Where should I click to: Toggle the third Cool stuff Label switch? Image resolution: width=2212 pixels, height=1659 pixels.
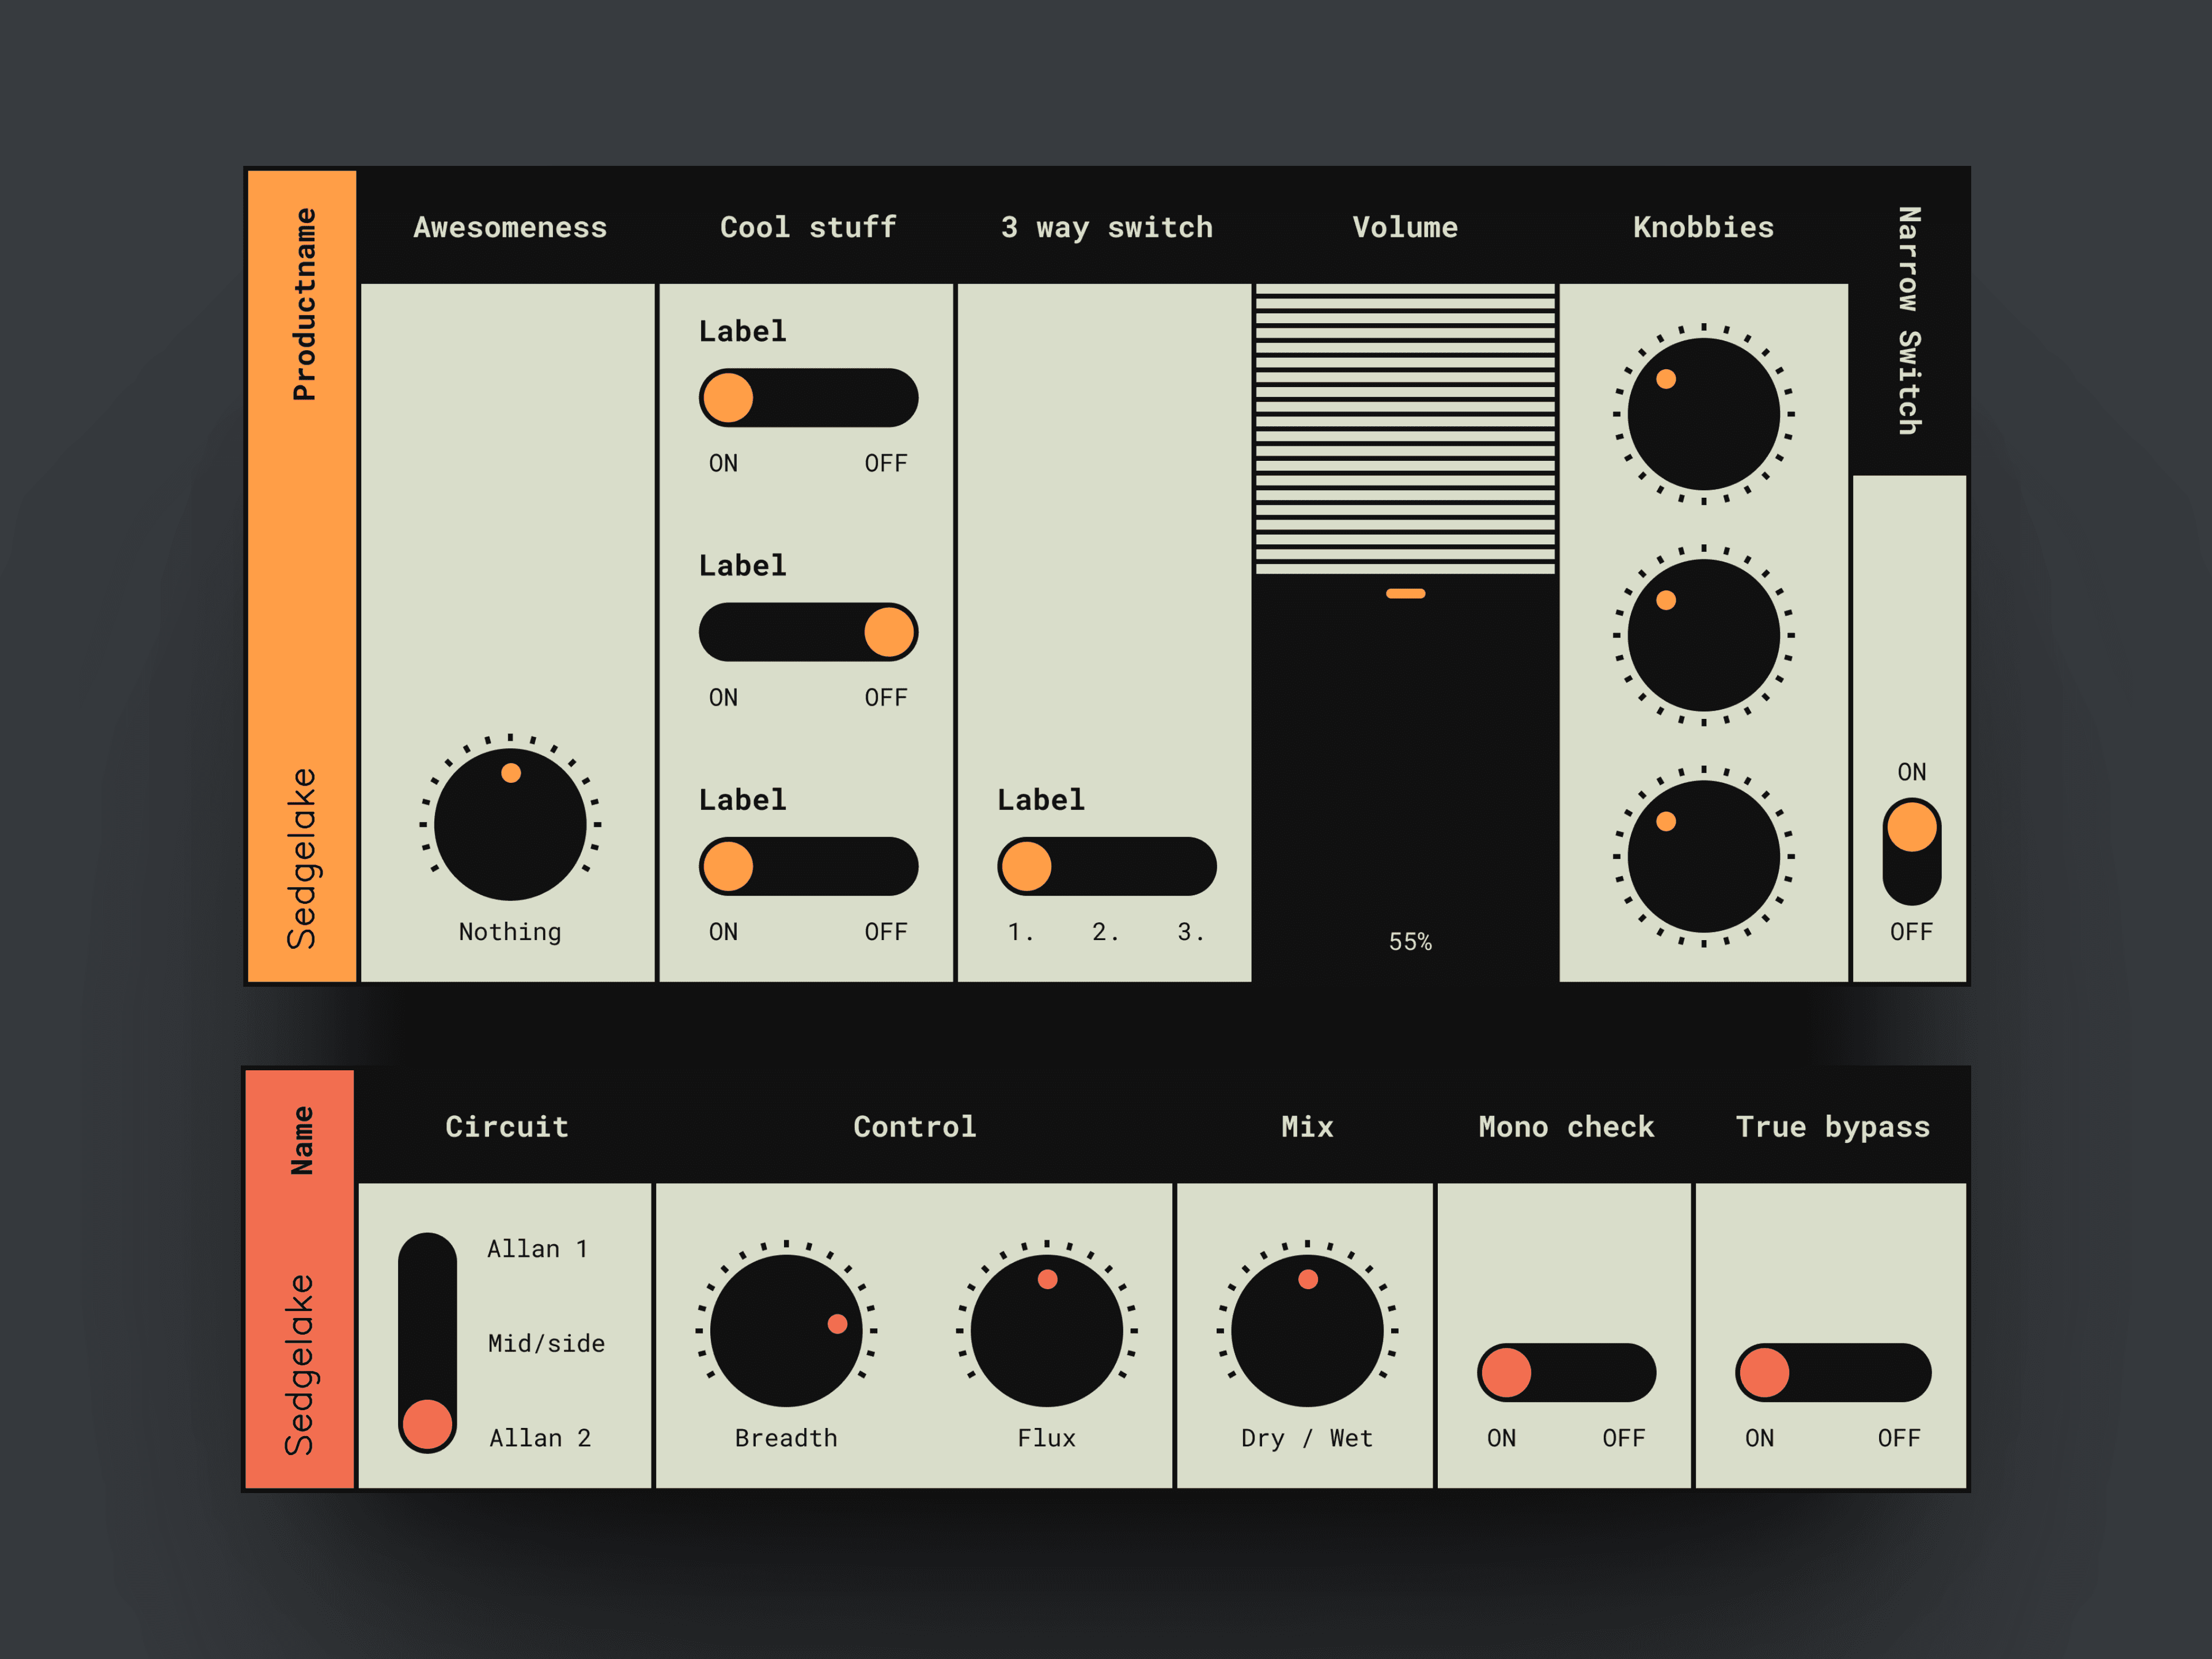click(x=808, y=866)
